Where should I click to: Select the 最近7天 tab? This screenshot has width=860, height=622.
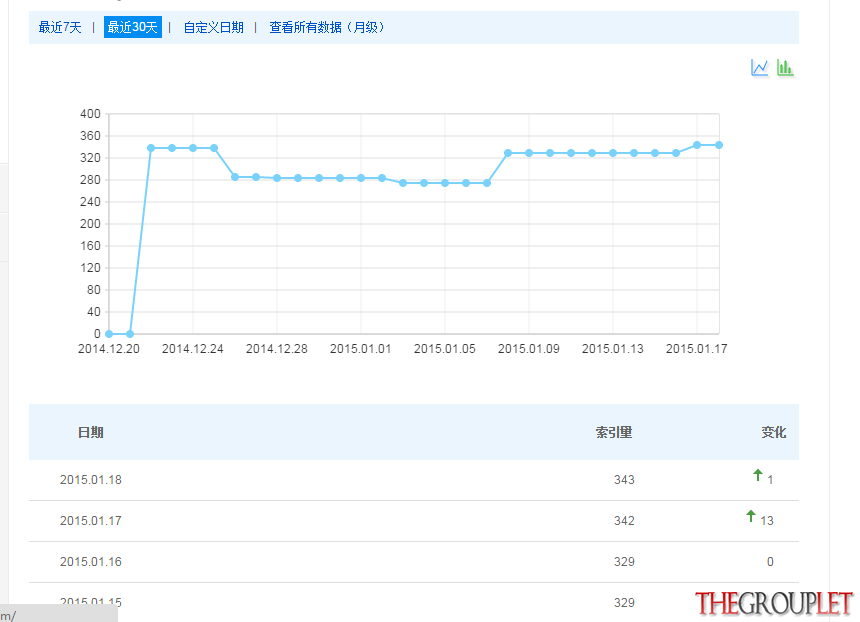60,27
